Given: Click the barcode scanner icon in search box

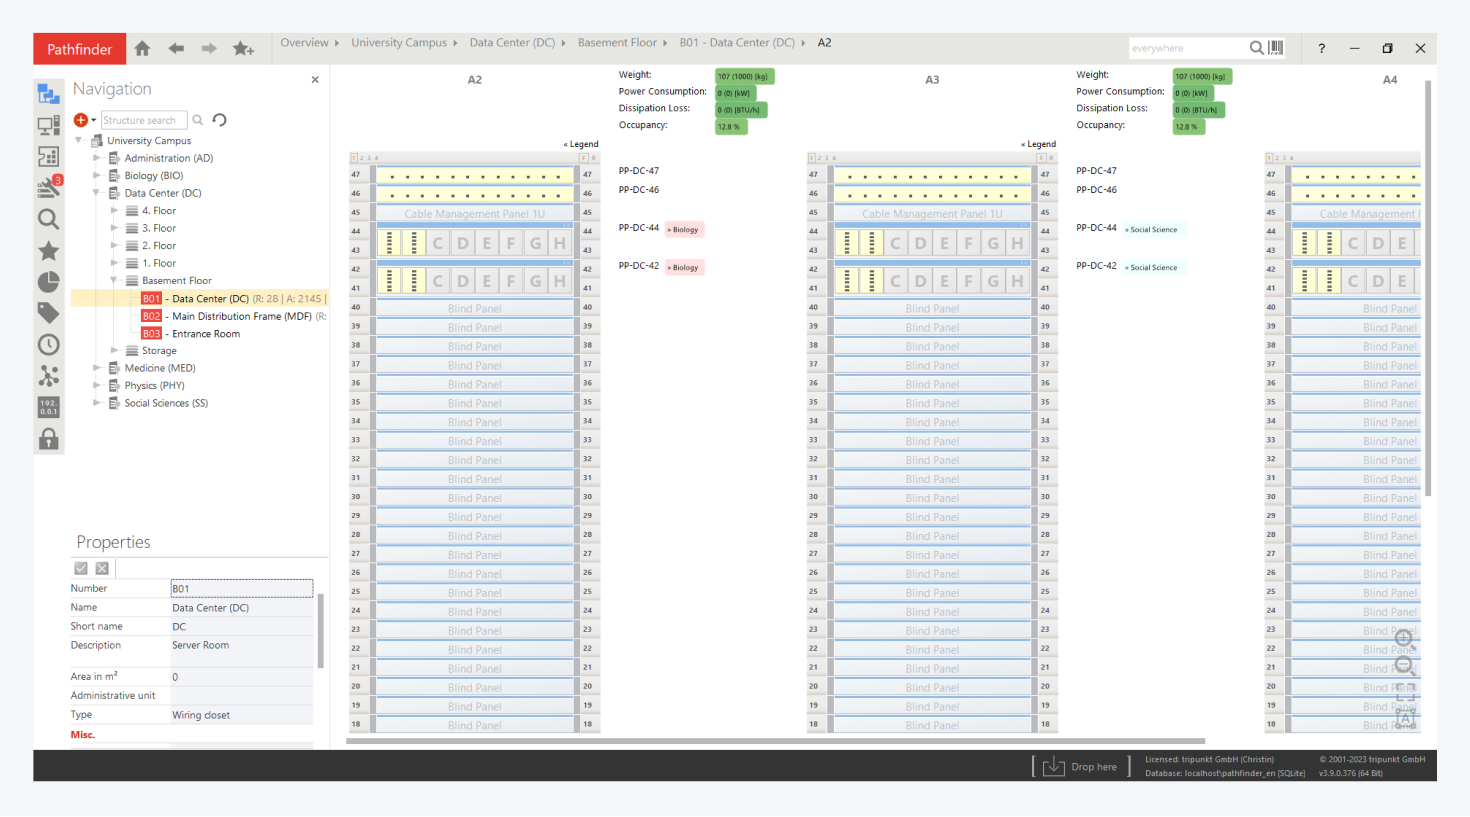Looking at the screenshot, I should tap(1276, 48).
